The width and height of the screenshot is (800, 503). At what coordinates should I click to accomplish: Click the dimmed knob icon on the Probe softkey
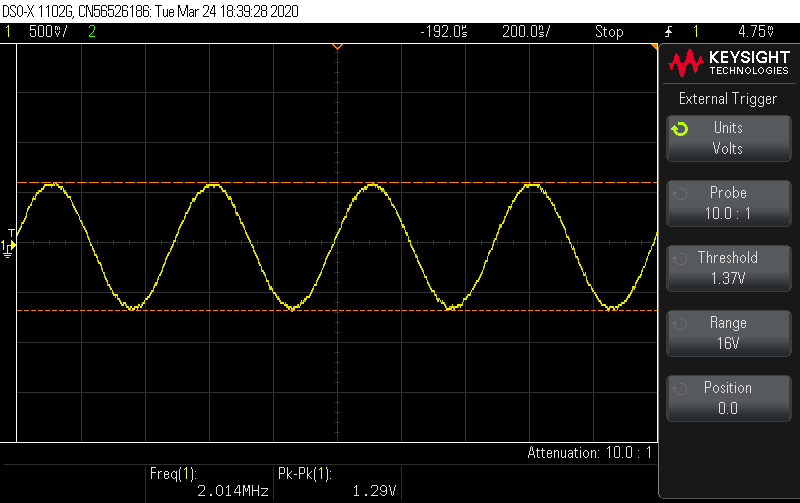pos(680,194)
